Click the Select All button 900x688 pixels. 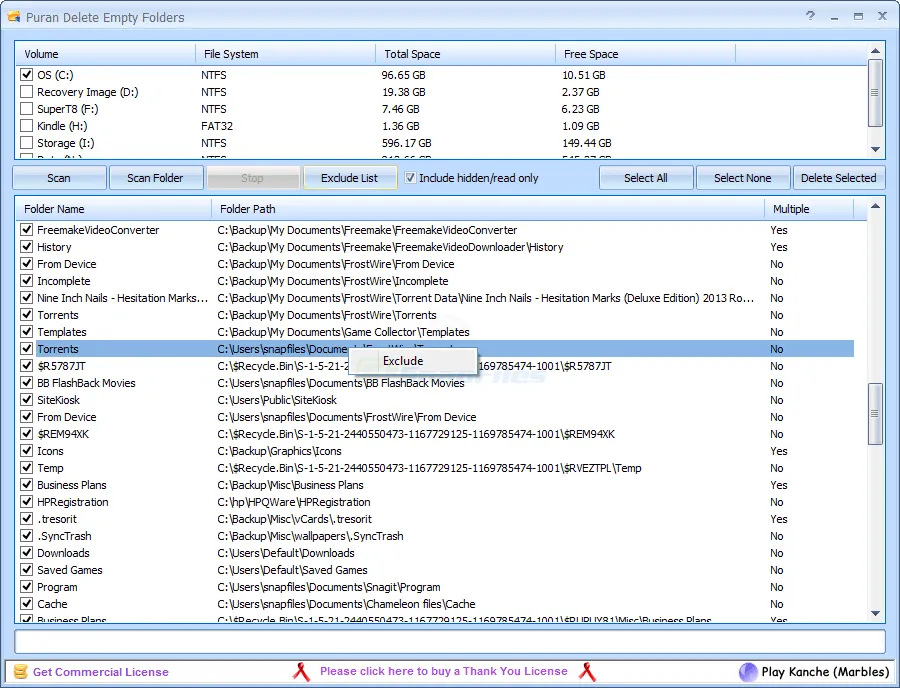pos(646,178)
